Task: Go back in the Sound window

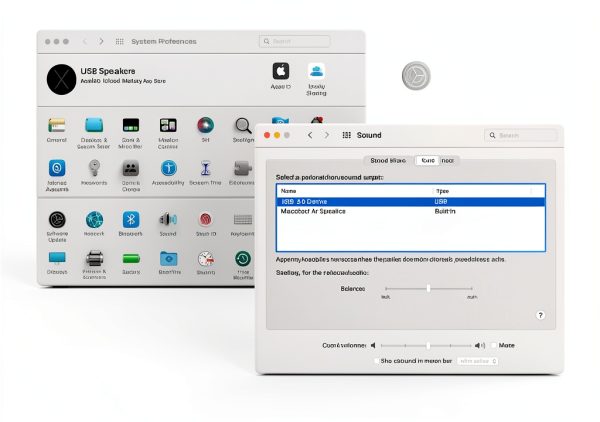Action: coord(310,135)
